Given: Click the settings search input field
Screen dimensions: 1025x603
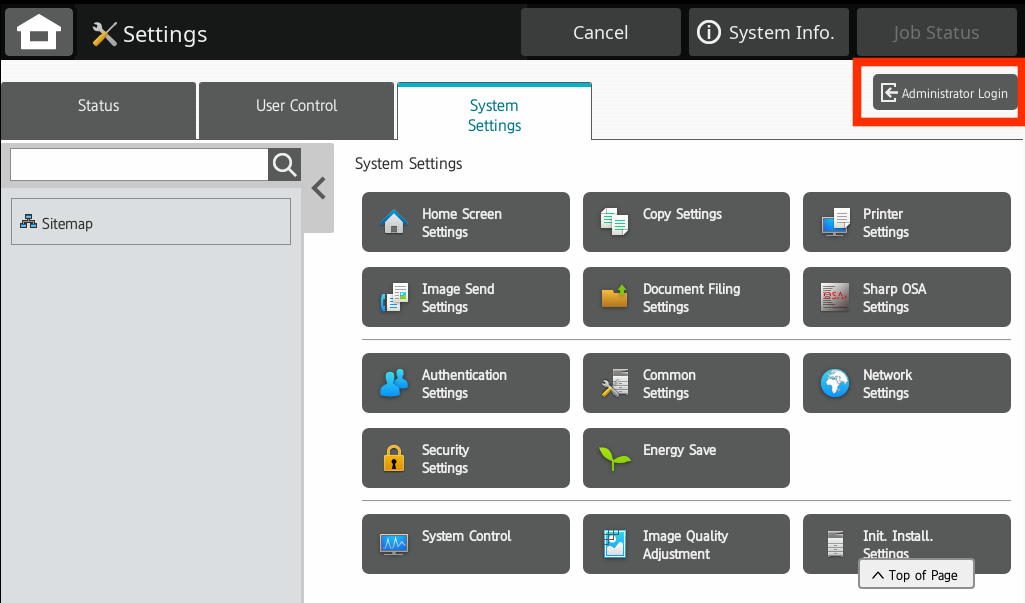Looking at the screenshot, I should pos(139,164).
